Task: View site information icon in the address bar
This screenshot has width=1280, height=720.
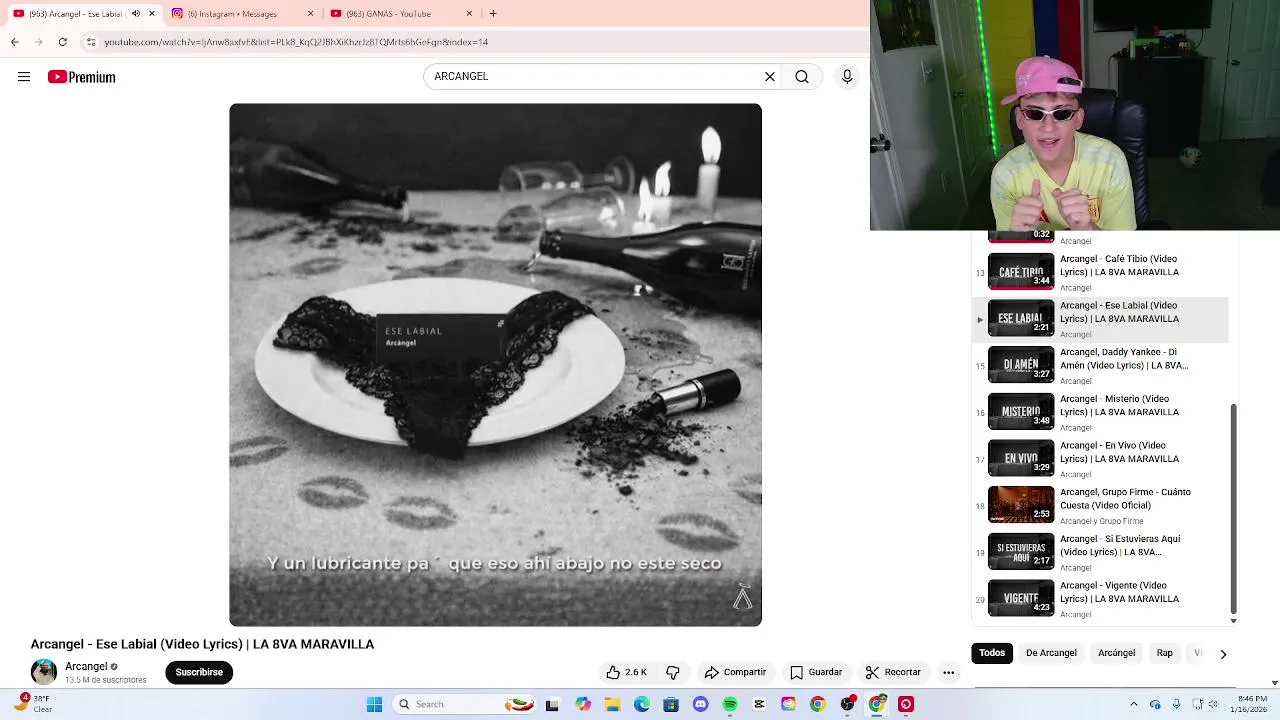Action: click(91, 42)
